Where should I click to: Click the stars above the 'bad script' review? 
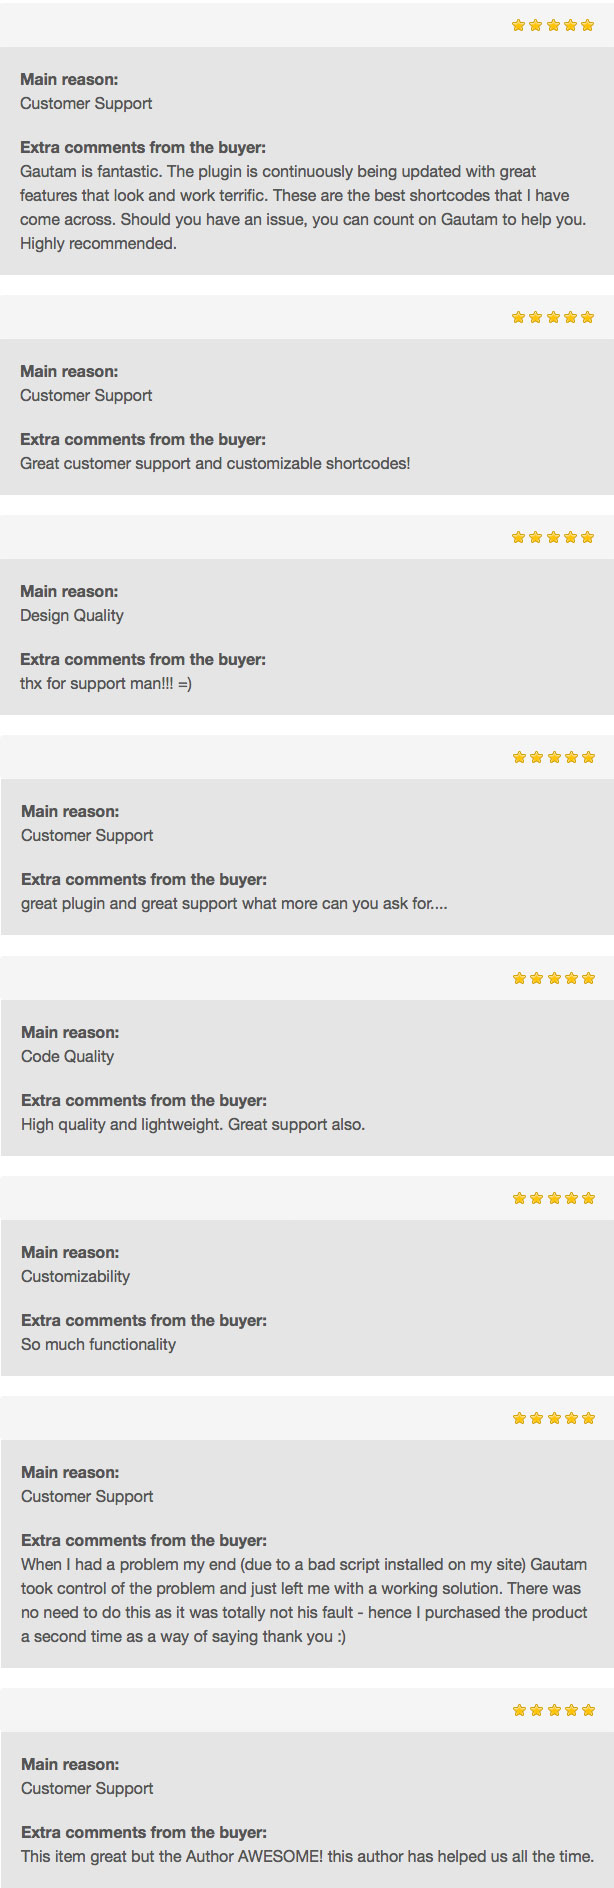pos(554,1418)
